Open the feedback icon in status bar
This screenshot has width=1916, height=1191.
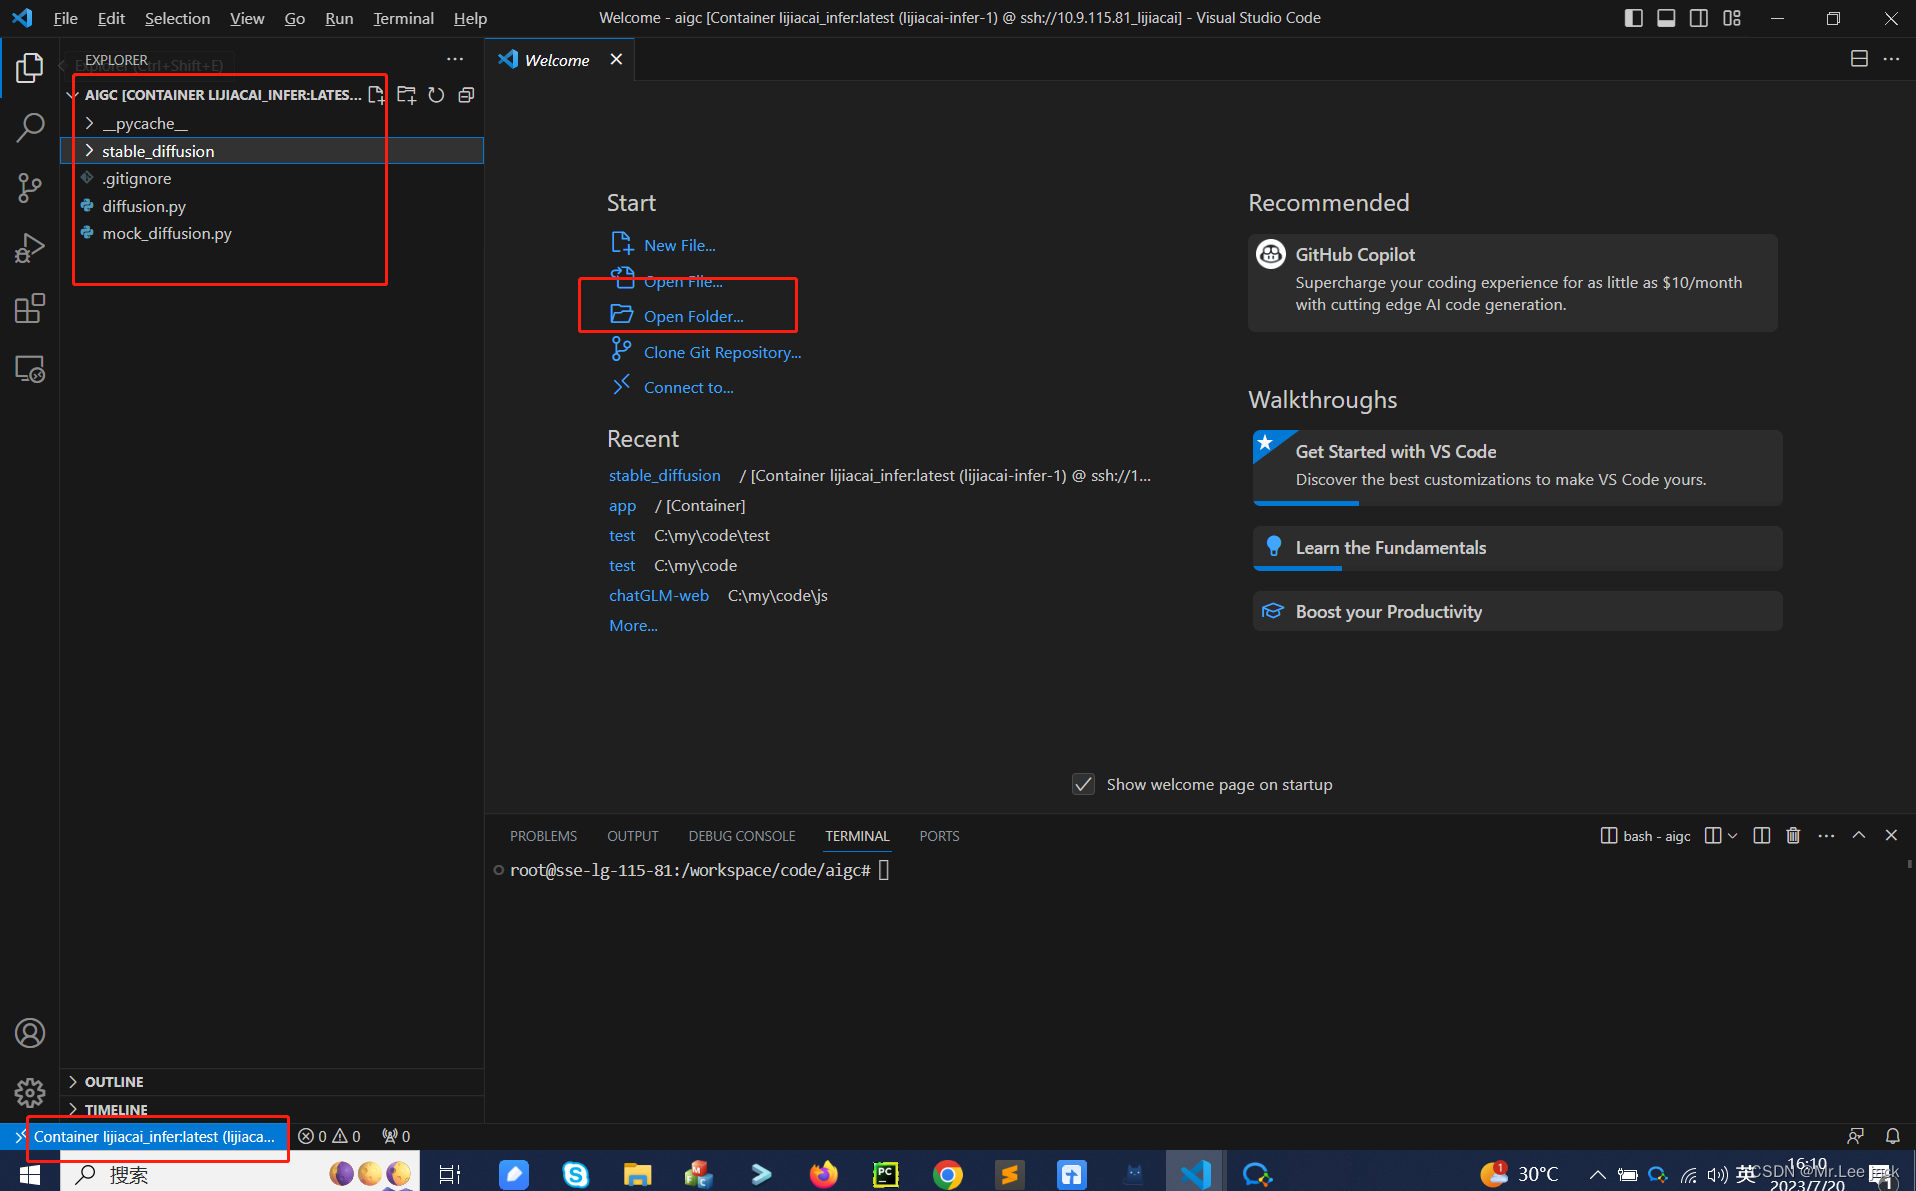point(1855,1136)
